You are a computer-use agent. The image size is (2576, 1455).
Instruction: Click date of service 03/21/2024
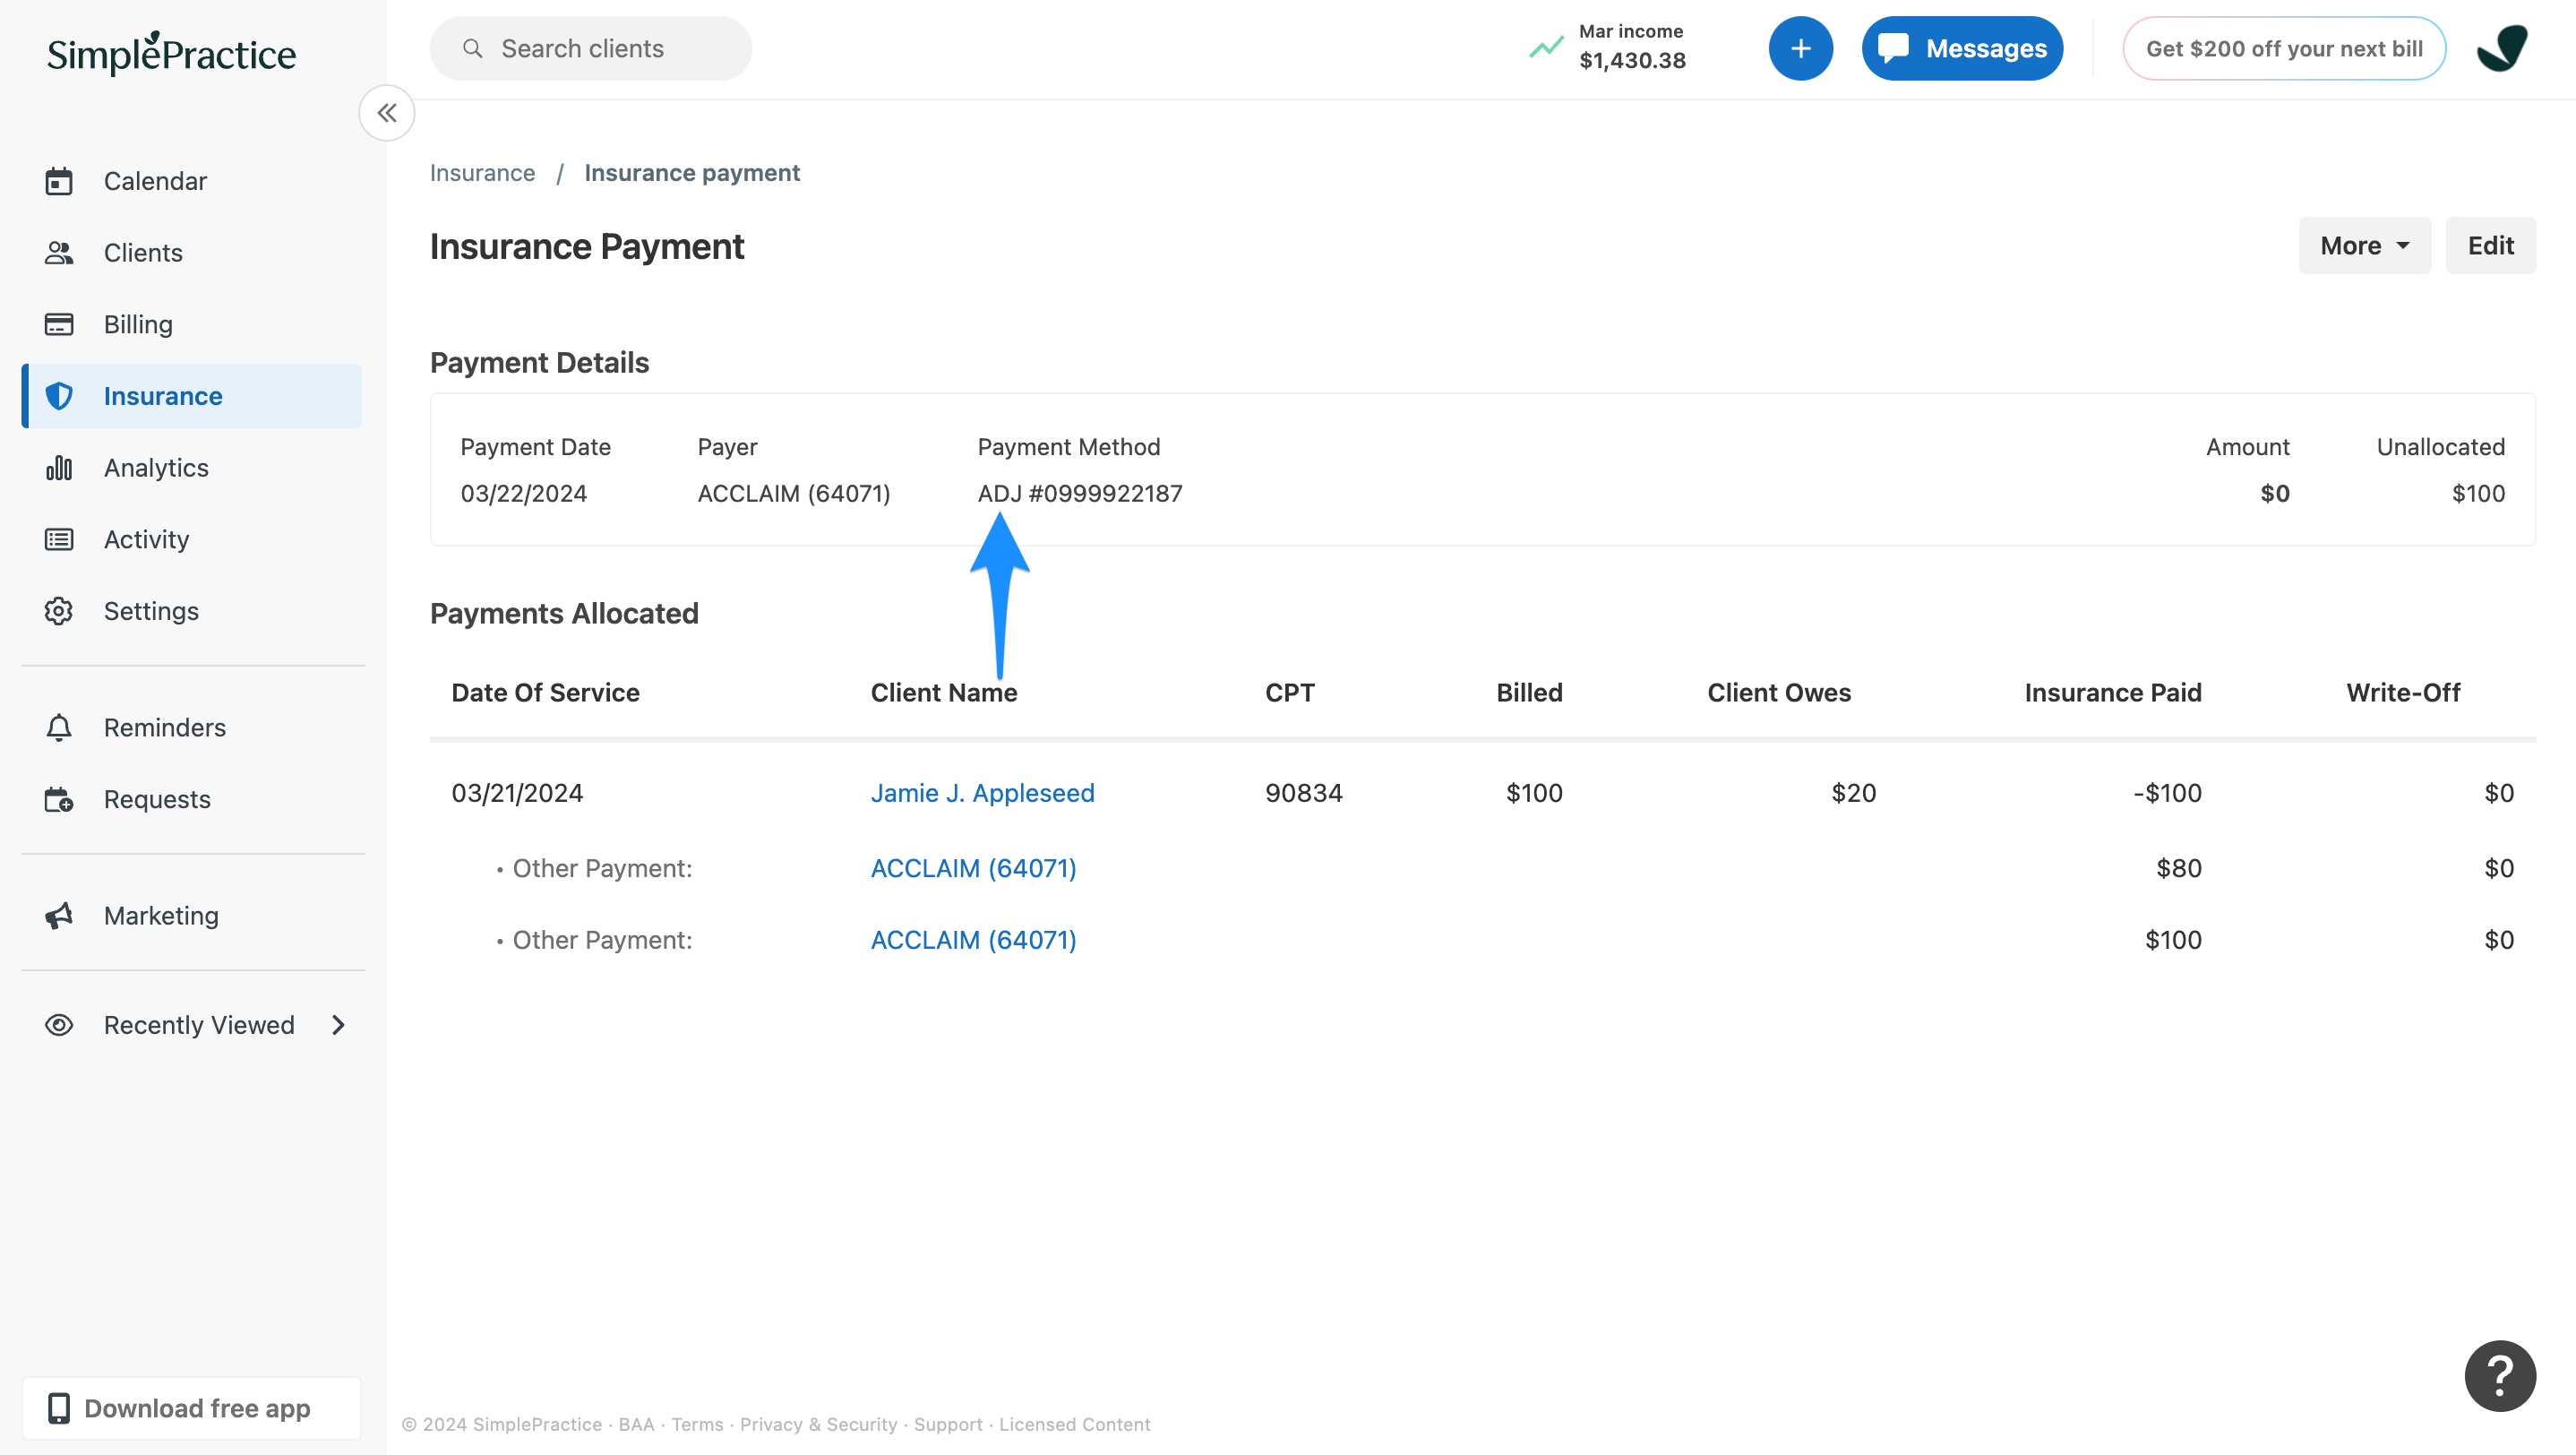[x=517, y=793]
